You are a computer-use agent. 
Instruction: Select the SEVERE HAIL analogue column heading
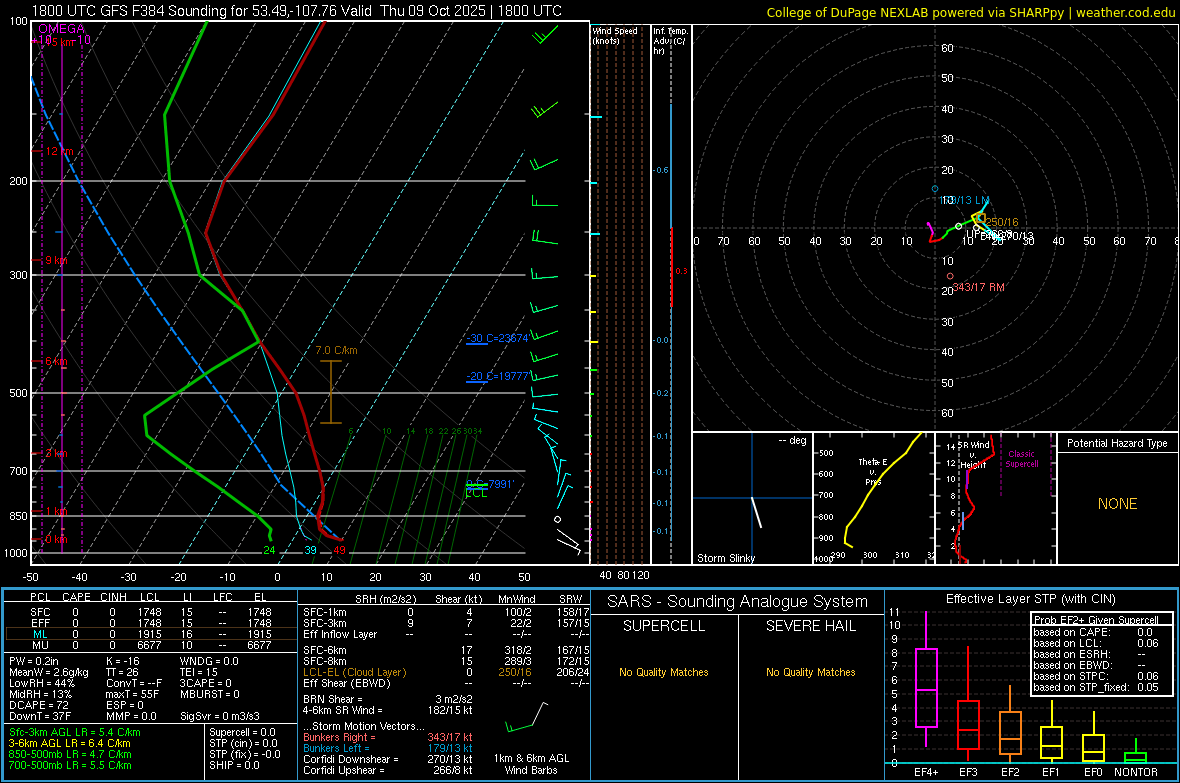pyautogui.click(x=810, y=626)
